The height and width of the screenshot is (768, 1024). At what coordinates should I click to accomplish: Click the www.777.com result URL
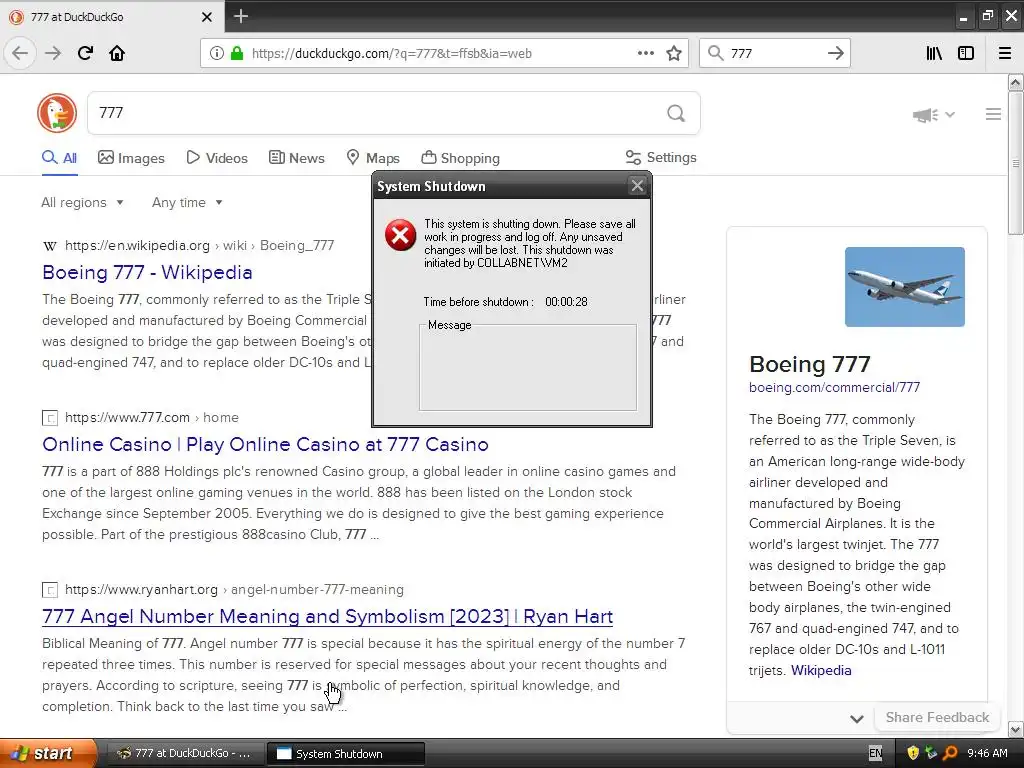[152, 417]
